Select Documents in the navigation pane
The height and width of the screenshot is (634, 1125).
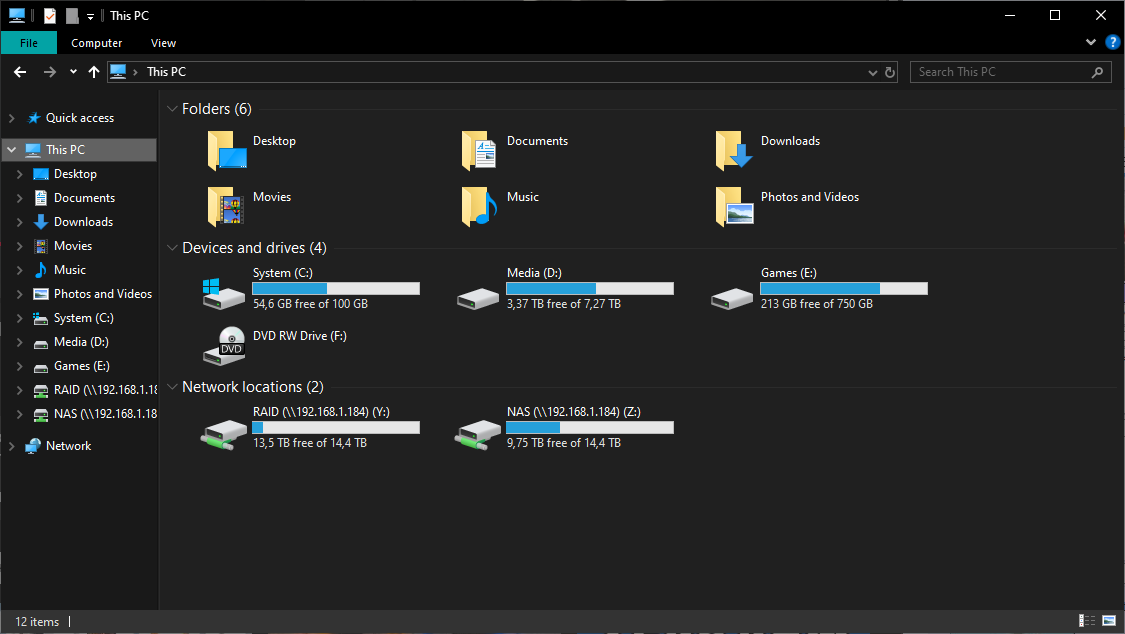point(84,198)
